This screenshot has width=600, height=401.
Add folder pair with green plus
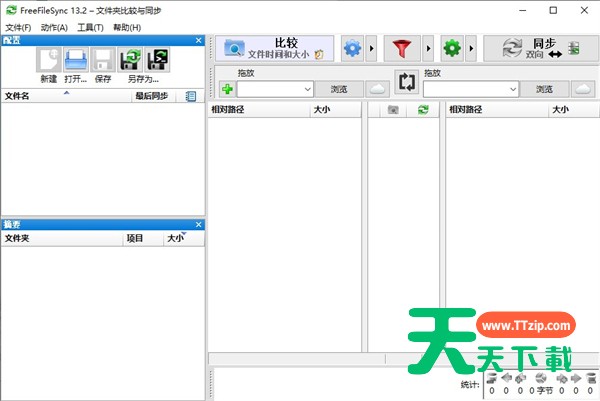[227, 89]
